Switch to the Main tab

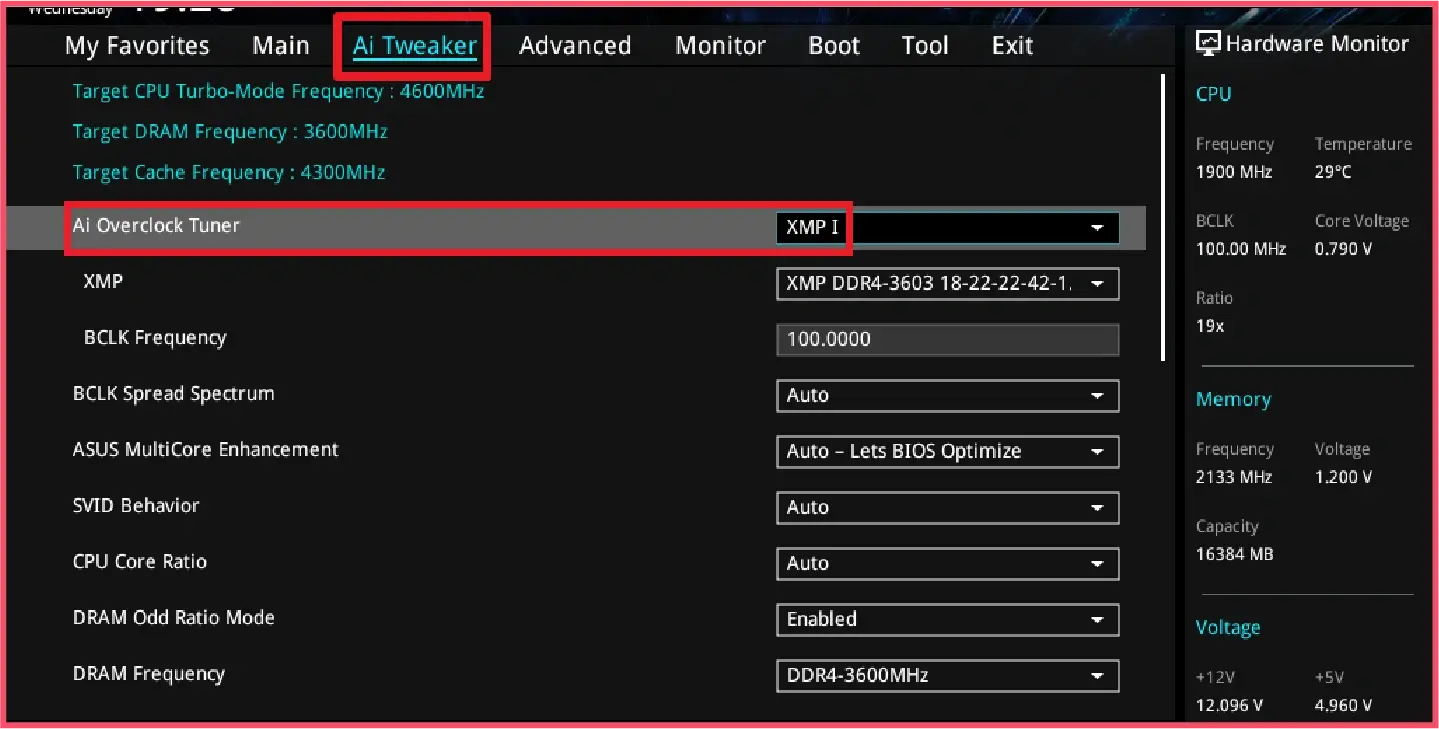pyautogui.click(x=281, y=46)
